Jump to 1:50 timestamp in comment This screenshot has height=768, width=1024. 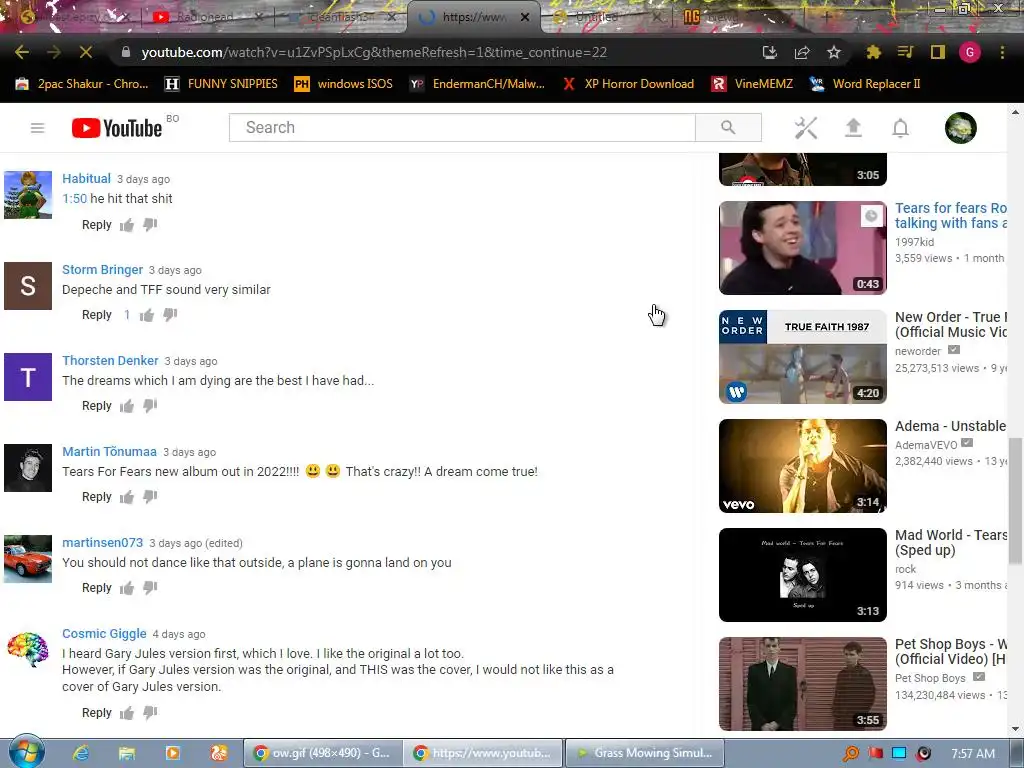click(74, 199)
